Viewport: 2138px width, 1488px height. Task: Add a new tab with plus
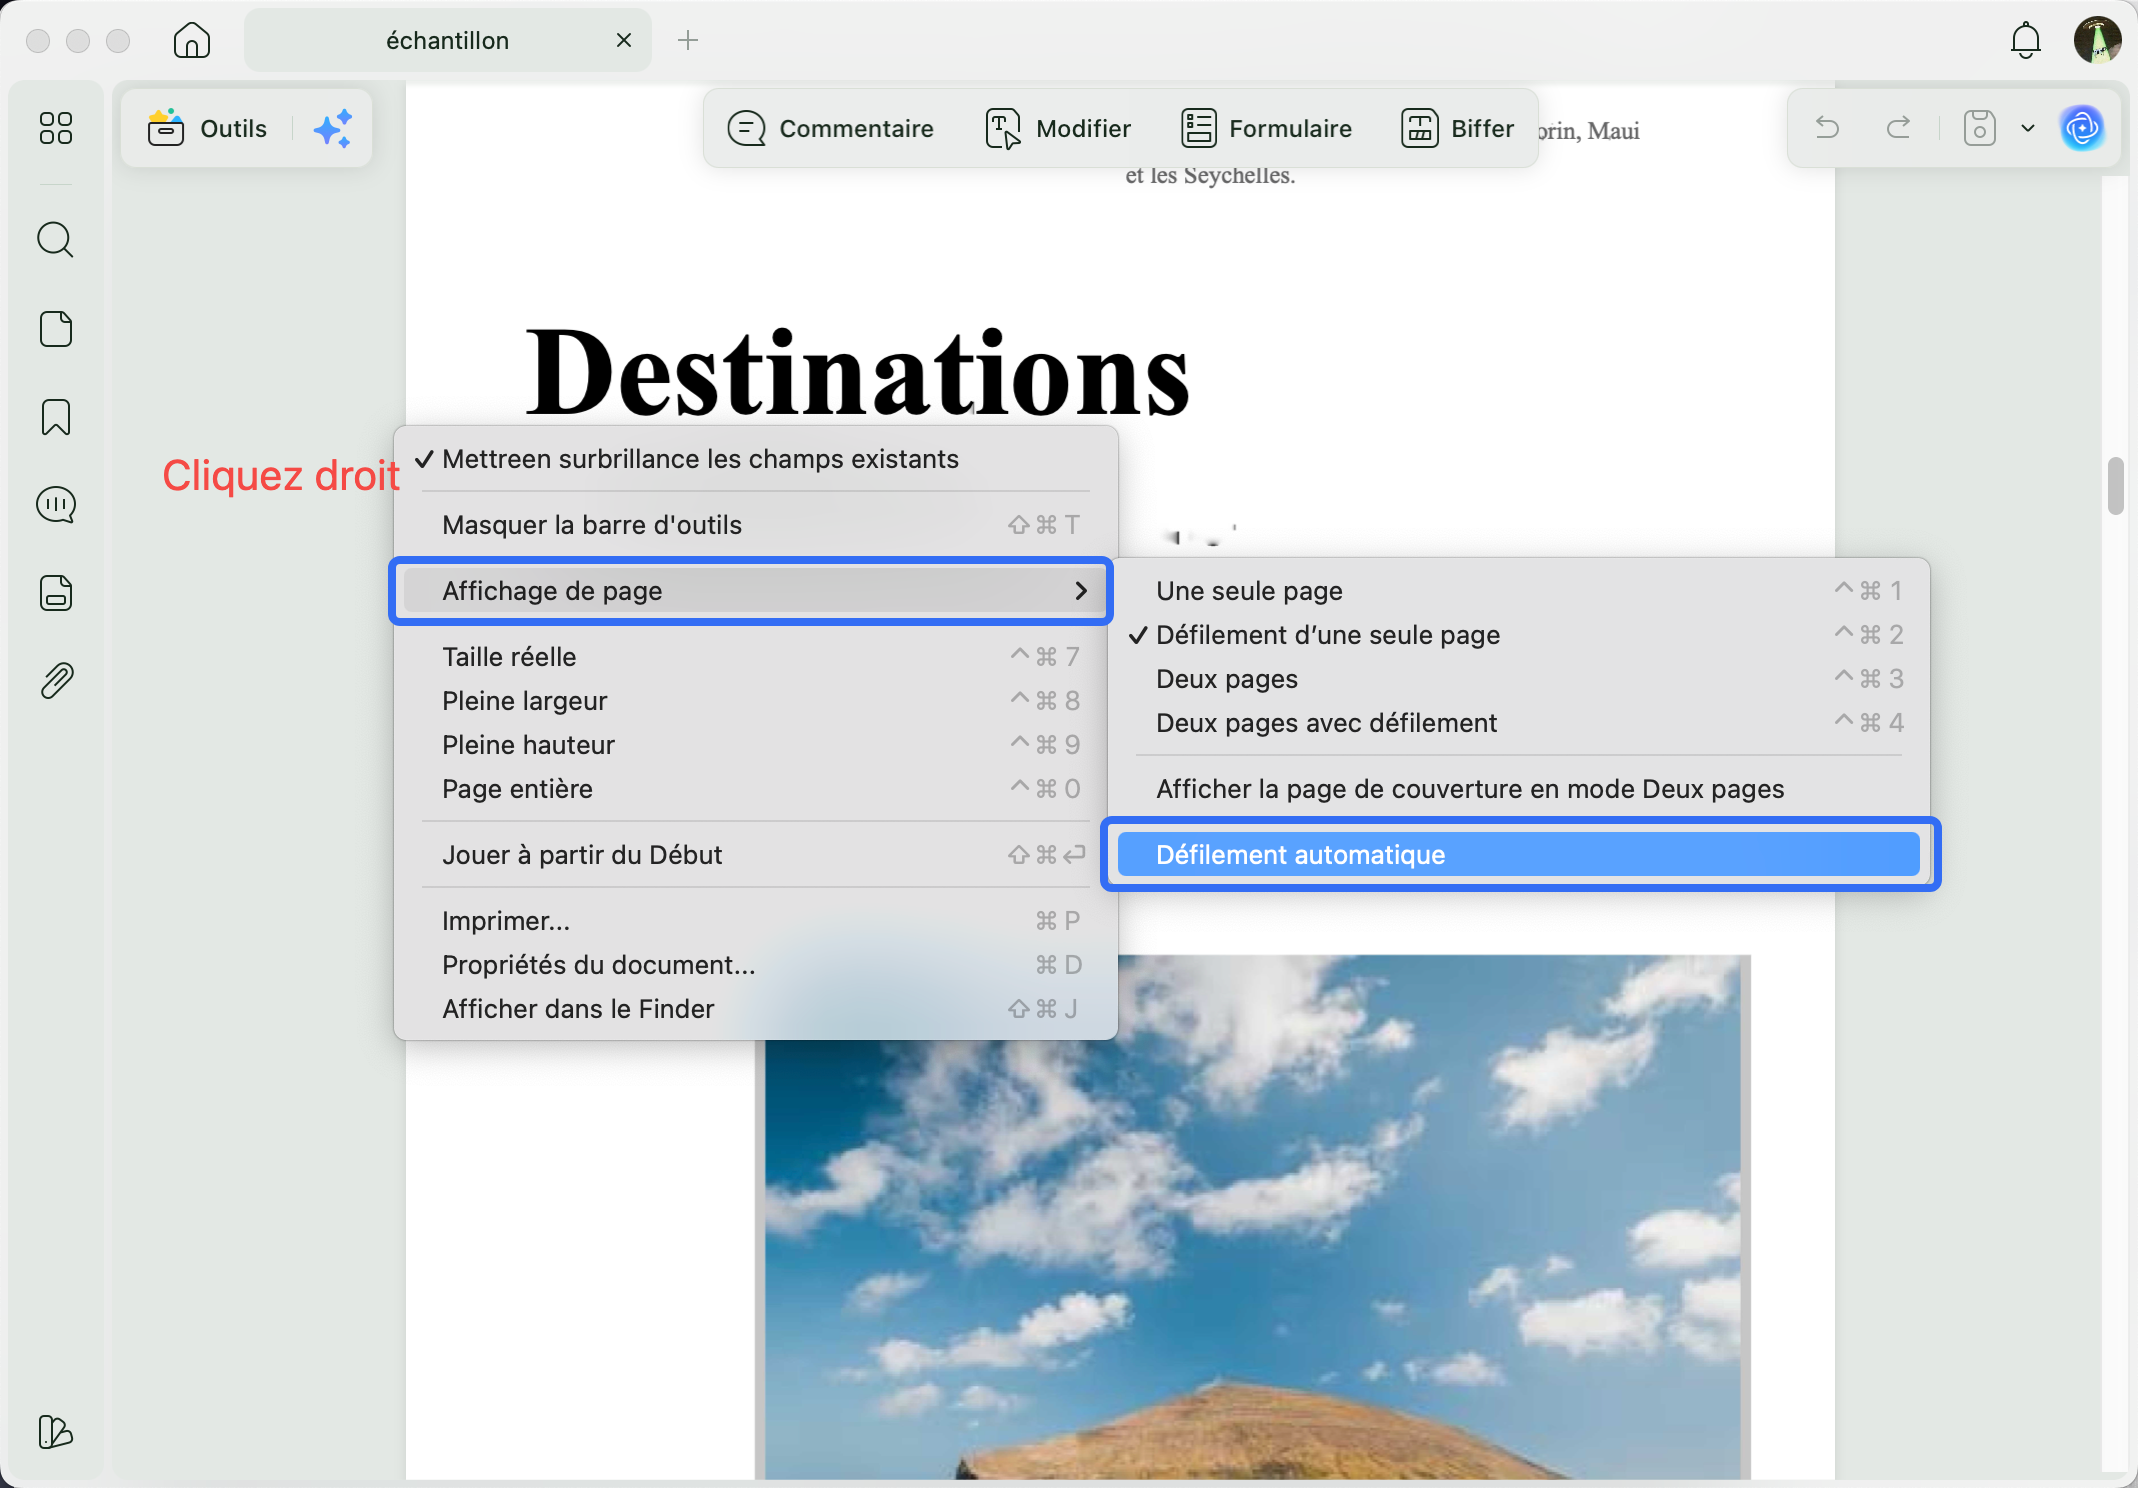[688, 40]
